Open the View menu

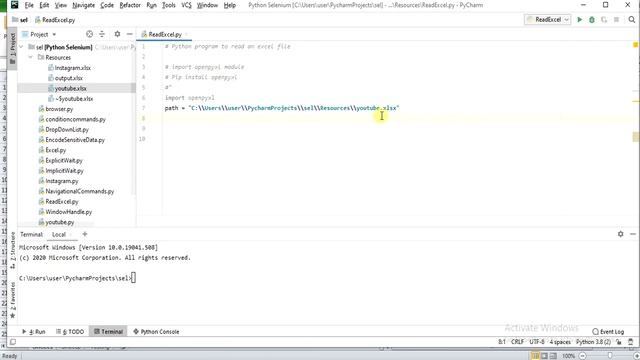click(x=60, y=5)
